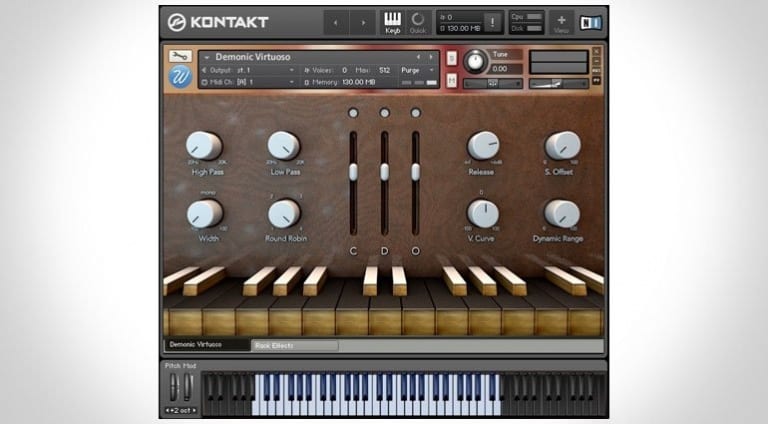This screenshot has width=768, height=424.
Task: Shift keyboard octave up arrow
Action: pyautogui.click(x=194, y=411)
